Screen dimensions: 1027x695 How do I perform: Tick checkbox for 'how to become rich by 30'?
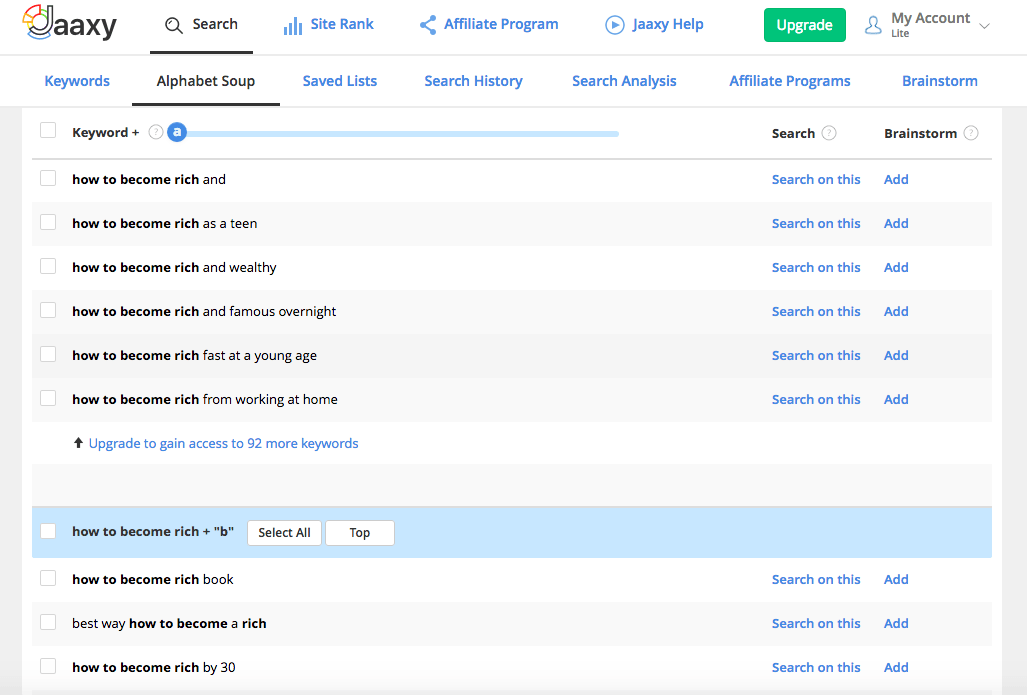pyautogui.click(x=48, y=666)
